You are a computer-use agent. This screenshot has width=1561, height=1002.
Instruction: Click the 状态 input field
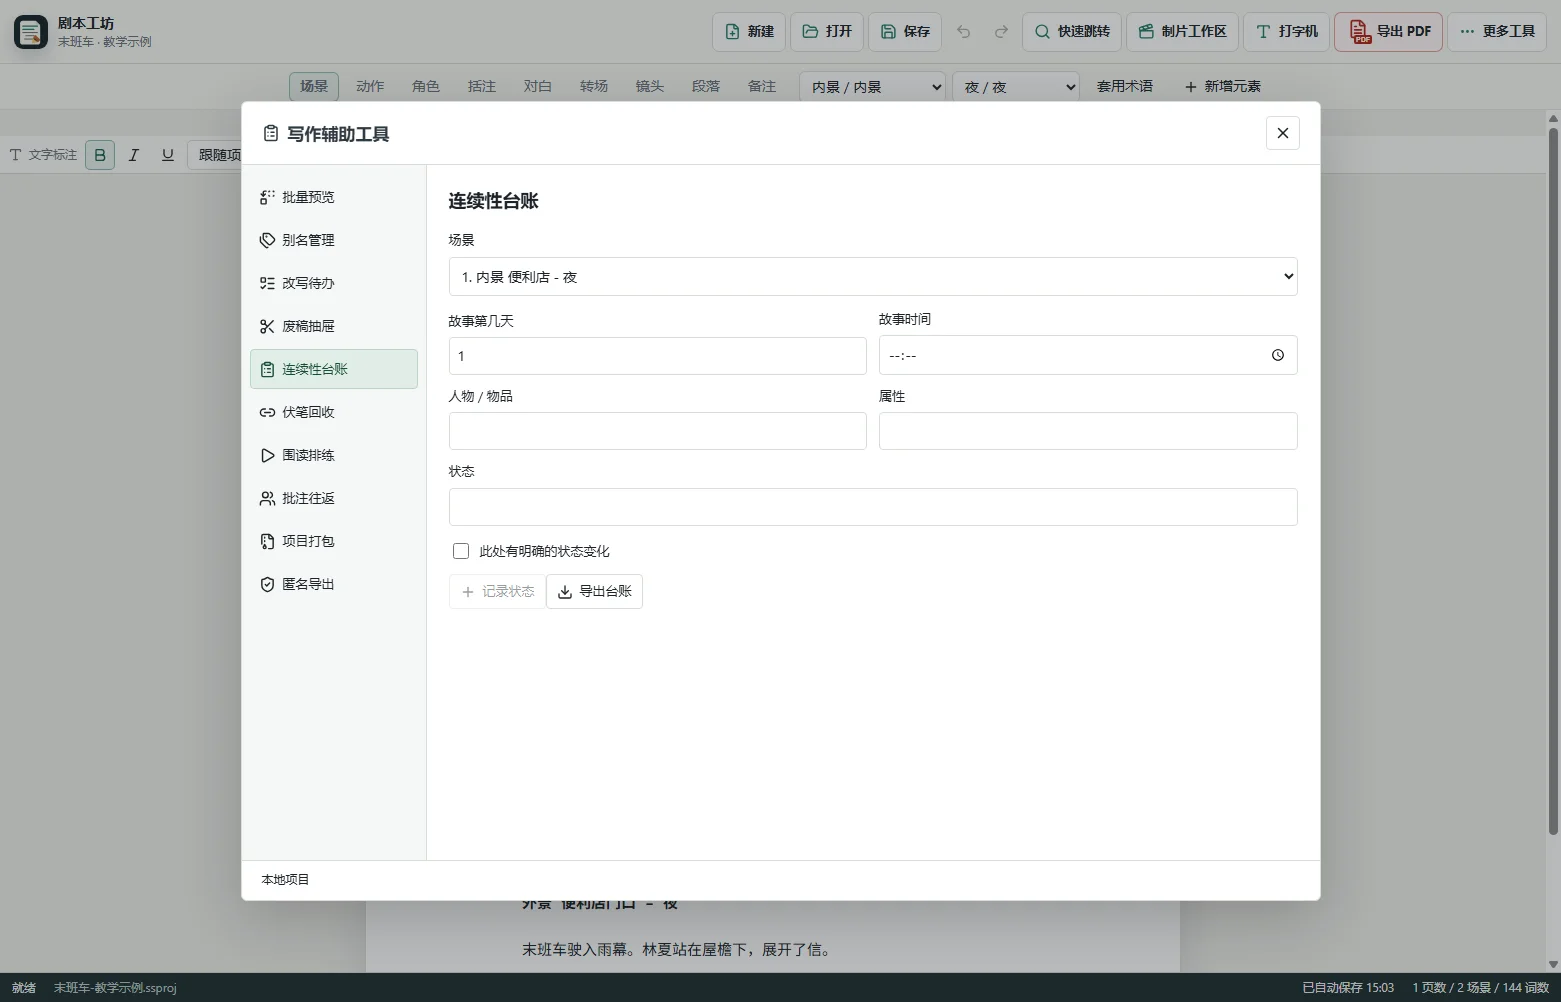tap(873, 507)
